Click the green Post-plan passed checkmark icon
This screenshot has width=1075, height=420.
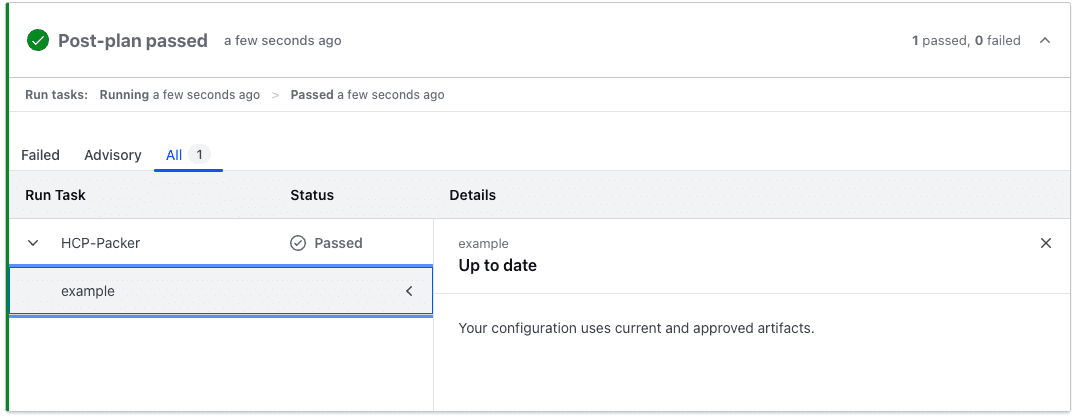38,41
